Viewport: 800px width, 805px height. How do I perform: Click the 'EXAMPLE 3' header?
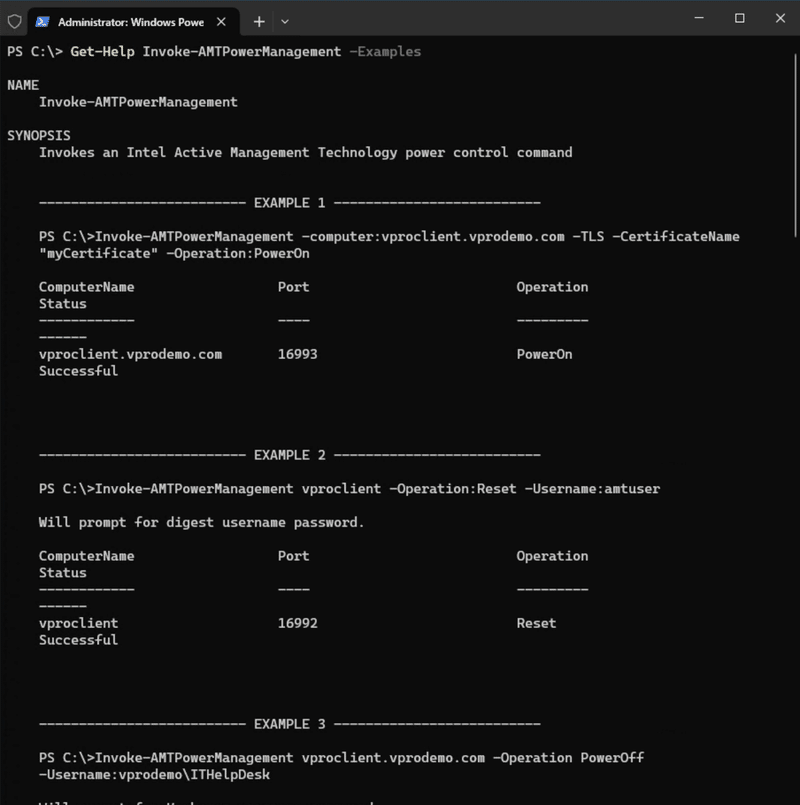(290, 724)
